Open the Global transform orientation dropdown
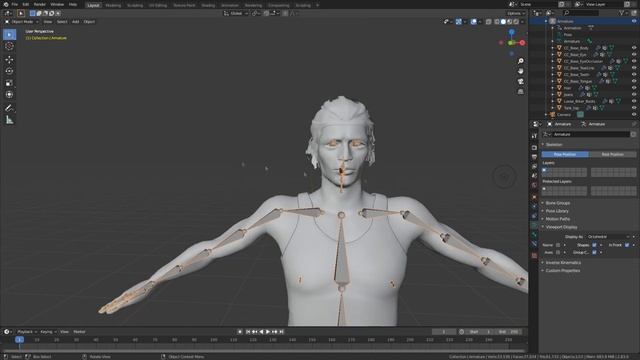The width and height of the screenshot is (640, 360). 236,13
